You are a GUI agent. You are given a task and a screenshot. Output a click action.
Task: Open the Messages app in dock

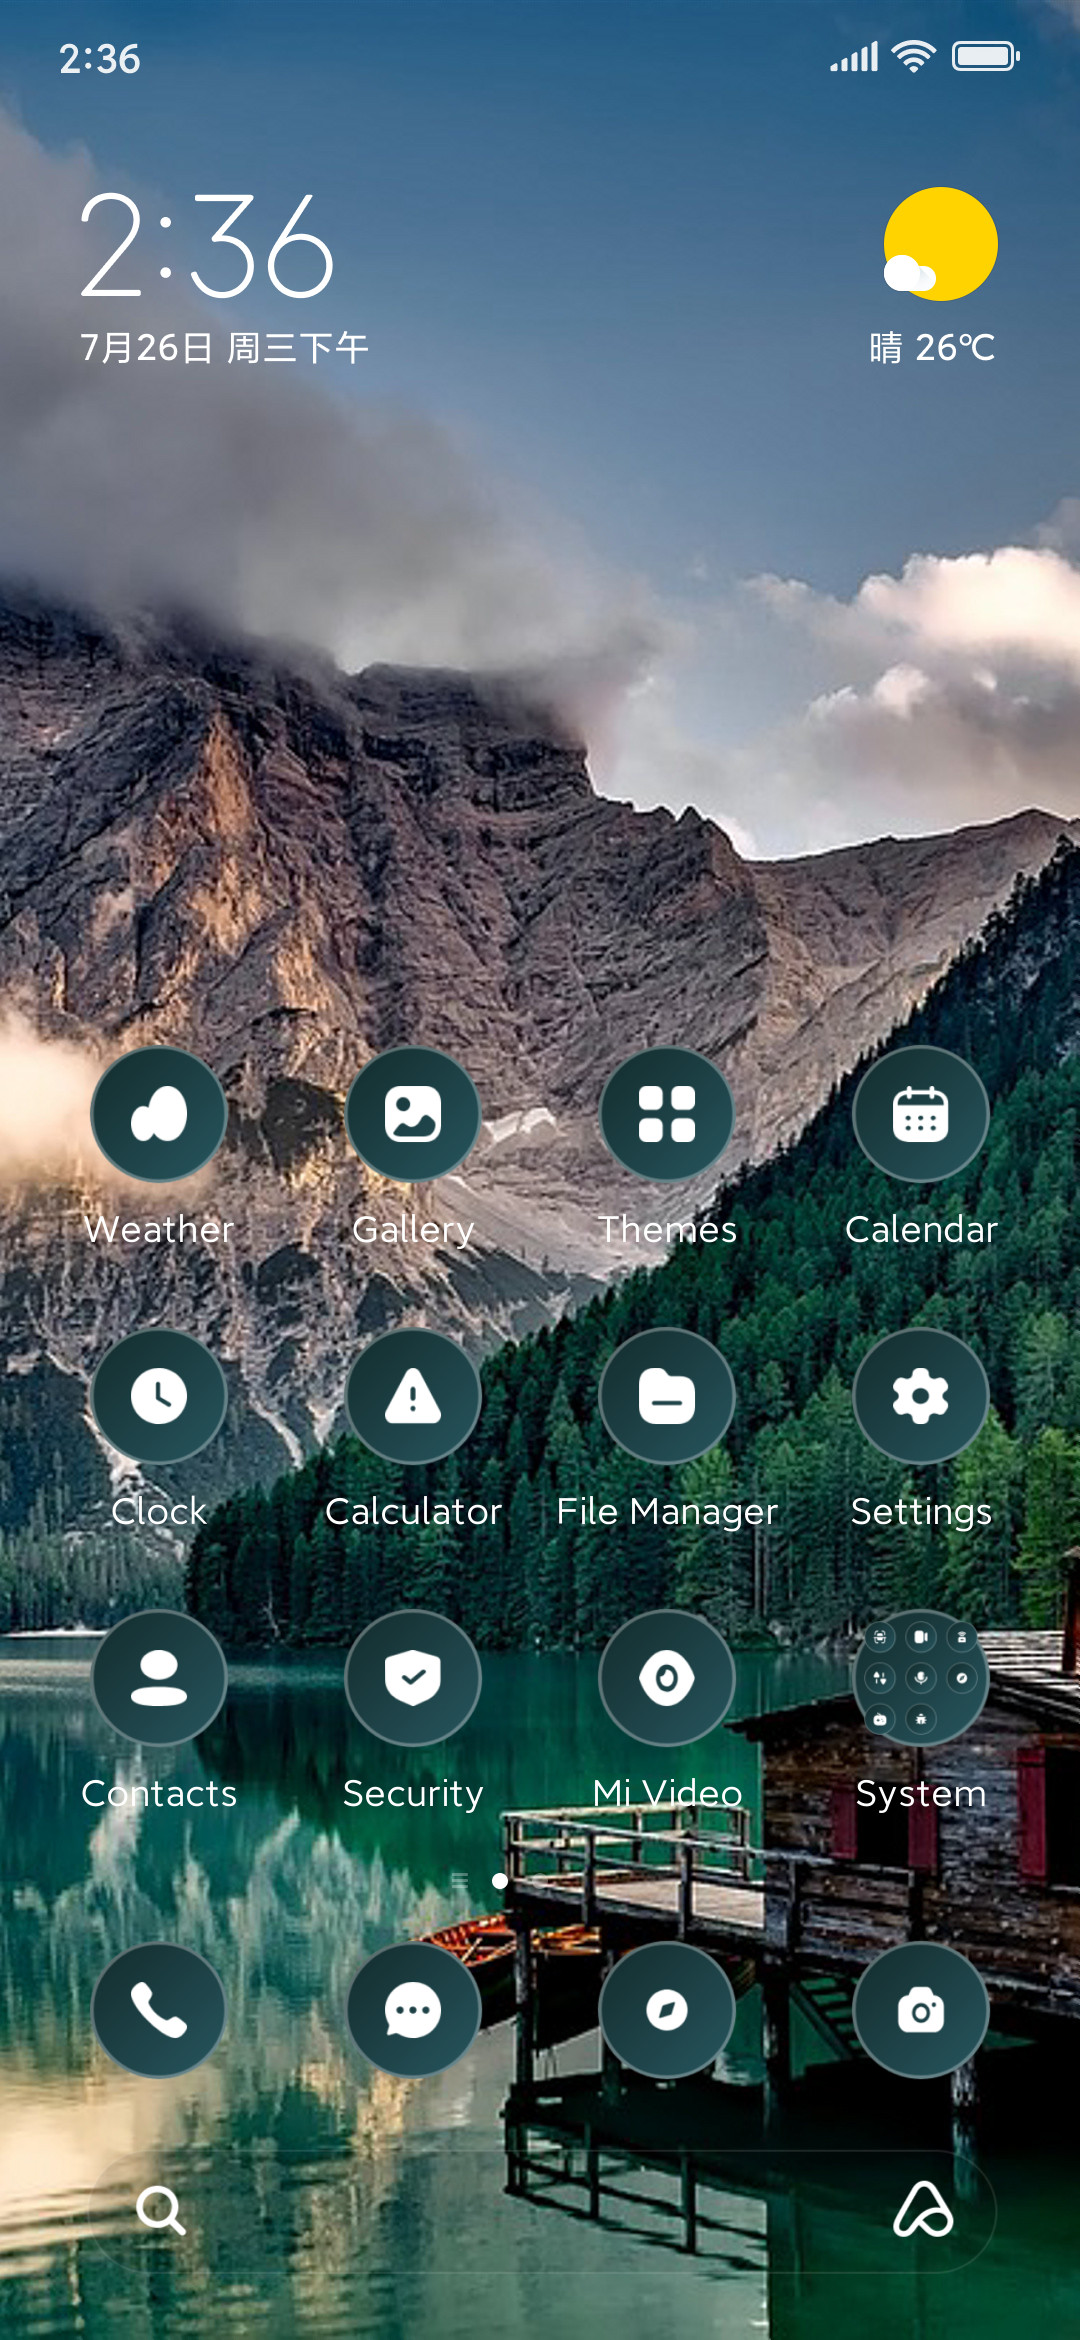click(x=413, y=2010)
